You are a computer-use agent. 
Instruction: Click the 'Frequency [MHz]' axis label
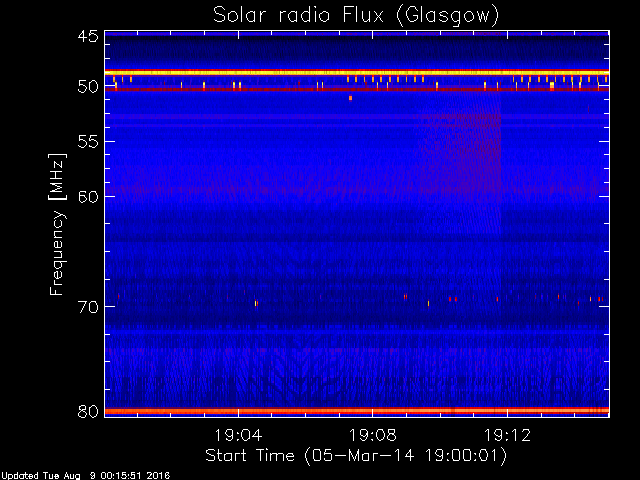pos(57,224)
